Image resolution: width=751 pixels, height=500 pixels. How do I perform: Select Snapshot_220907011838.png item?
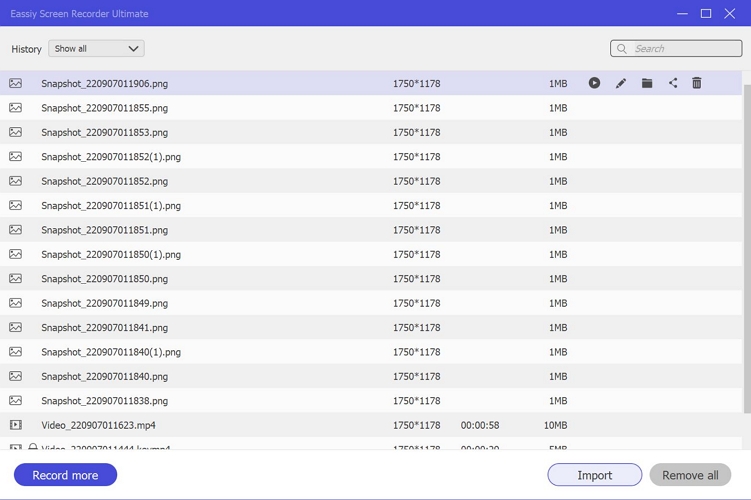tap(105, 401)
